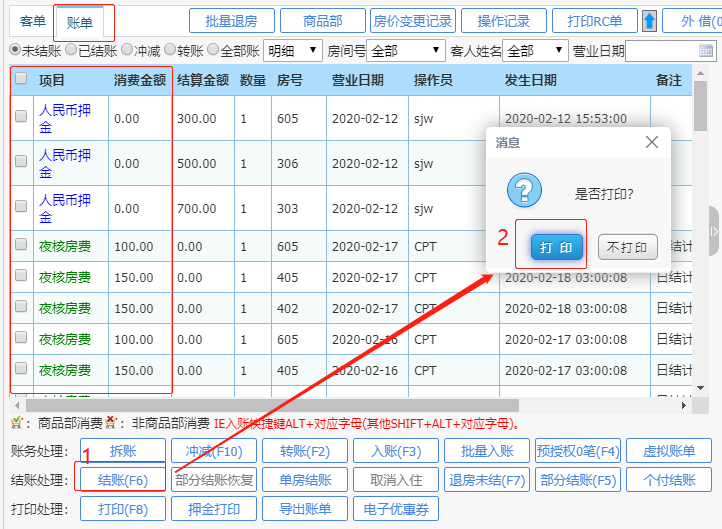Click 押金打印 button

coord(214,509)
